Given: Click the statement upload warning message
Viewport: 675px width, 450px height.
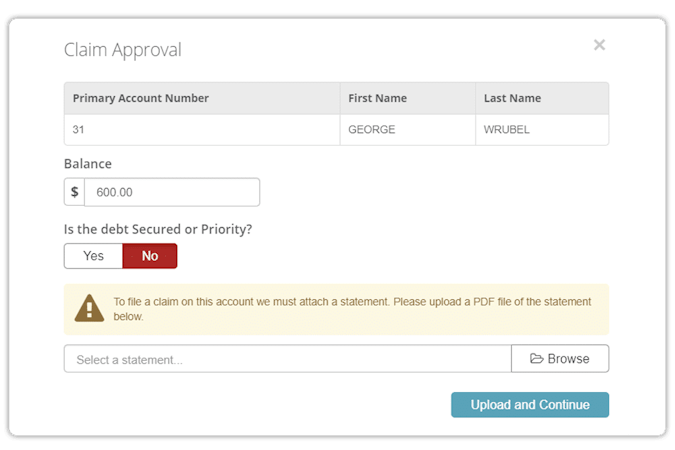Looking at the screenshot, I should coord(352,309).
